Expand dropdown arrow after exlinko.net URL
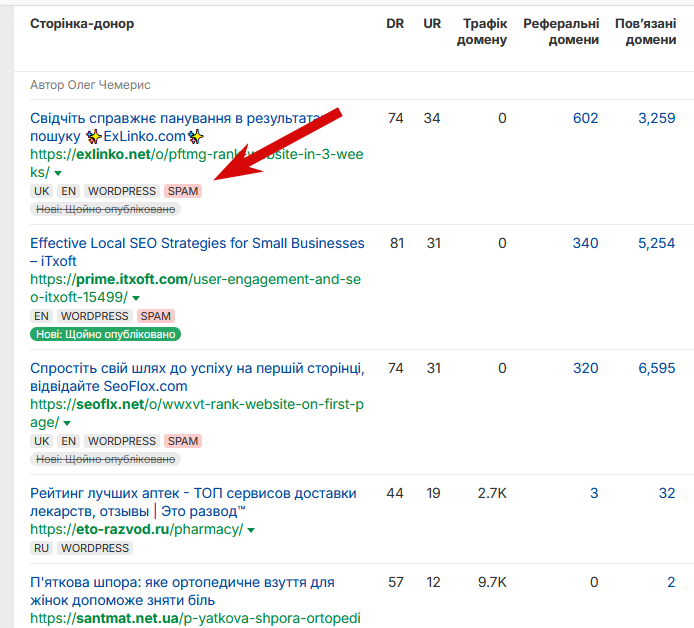 pyautogui.click(x=58, y=173)
